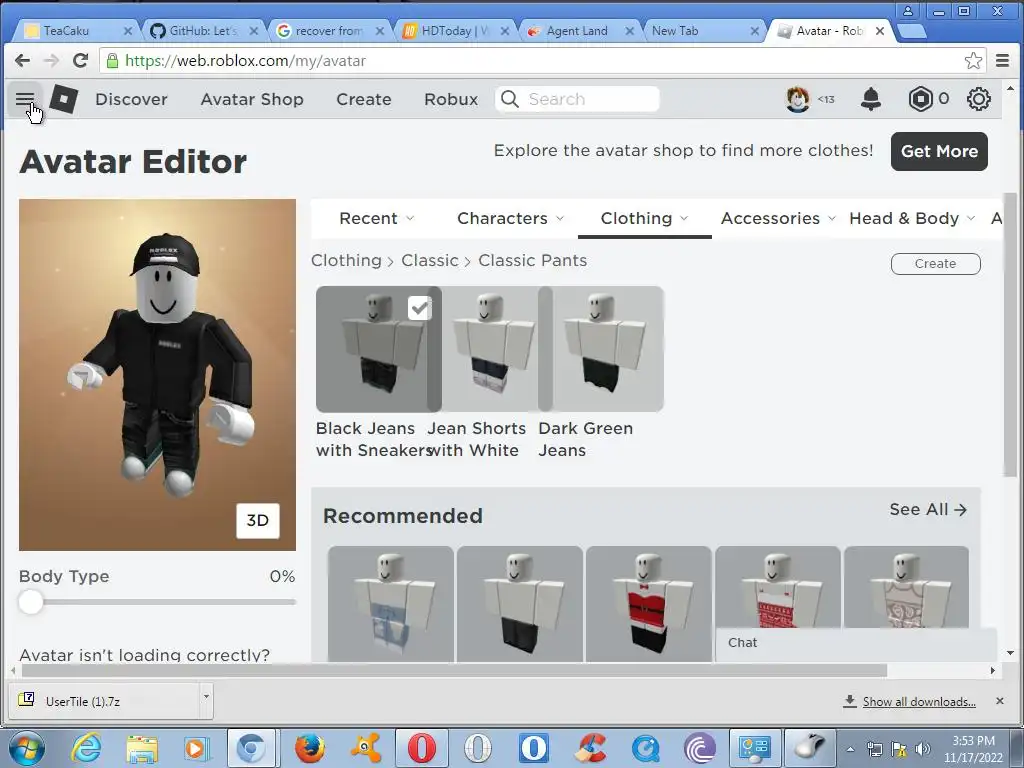Open the Chat panel

(x=856, y=643)
